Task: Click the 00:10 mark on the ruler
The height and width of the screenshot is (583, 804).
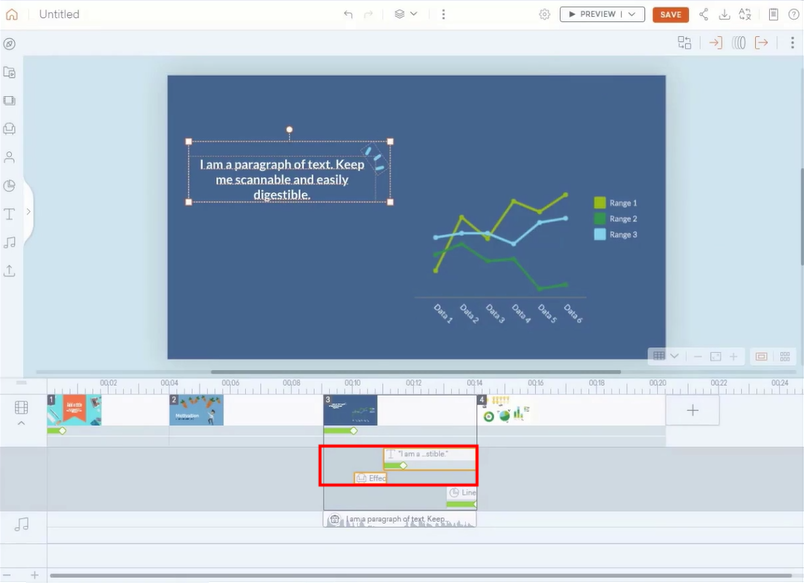Action: coord(352,383)
